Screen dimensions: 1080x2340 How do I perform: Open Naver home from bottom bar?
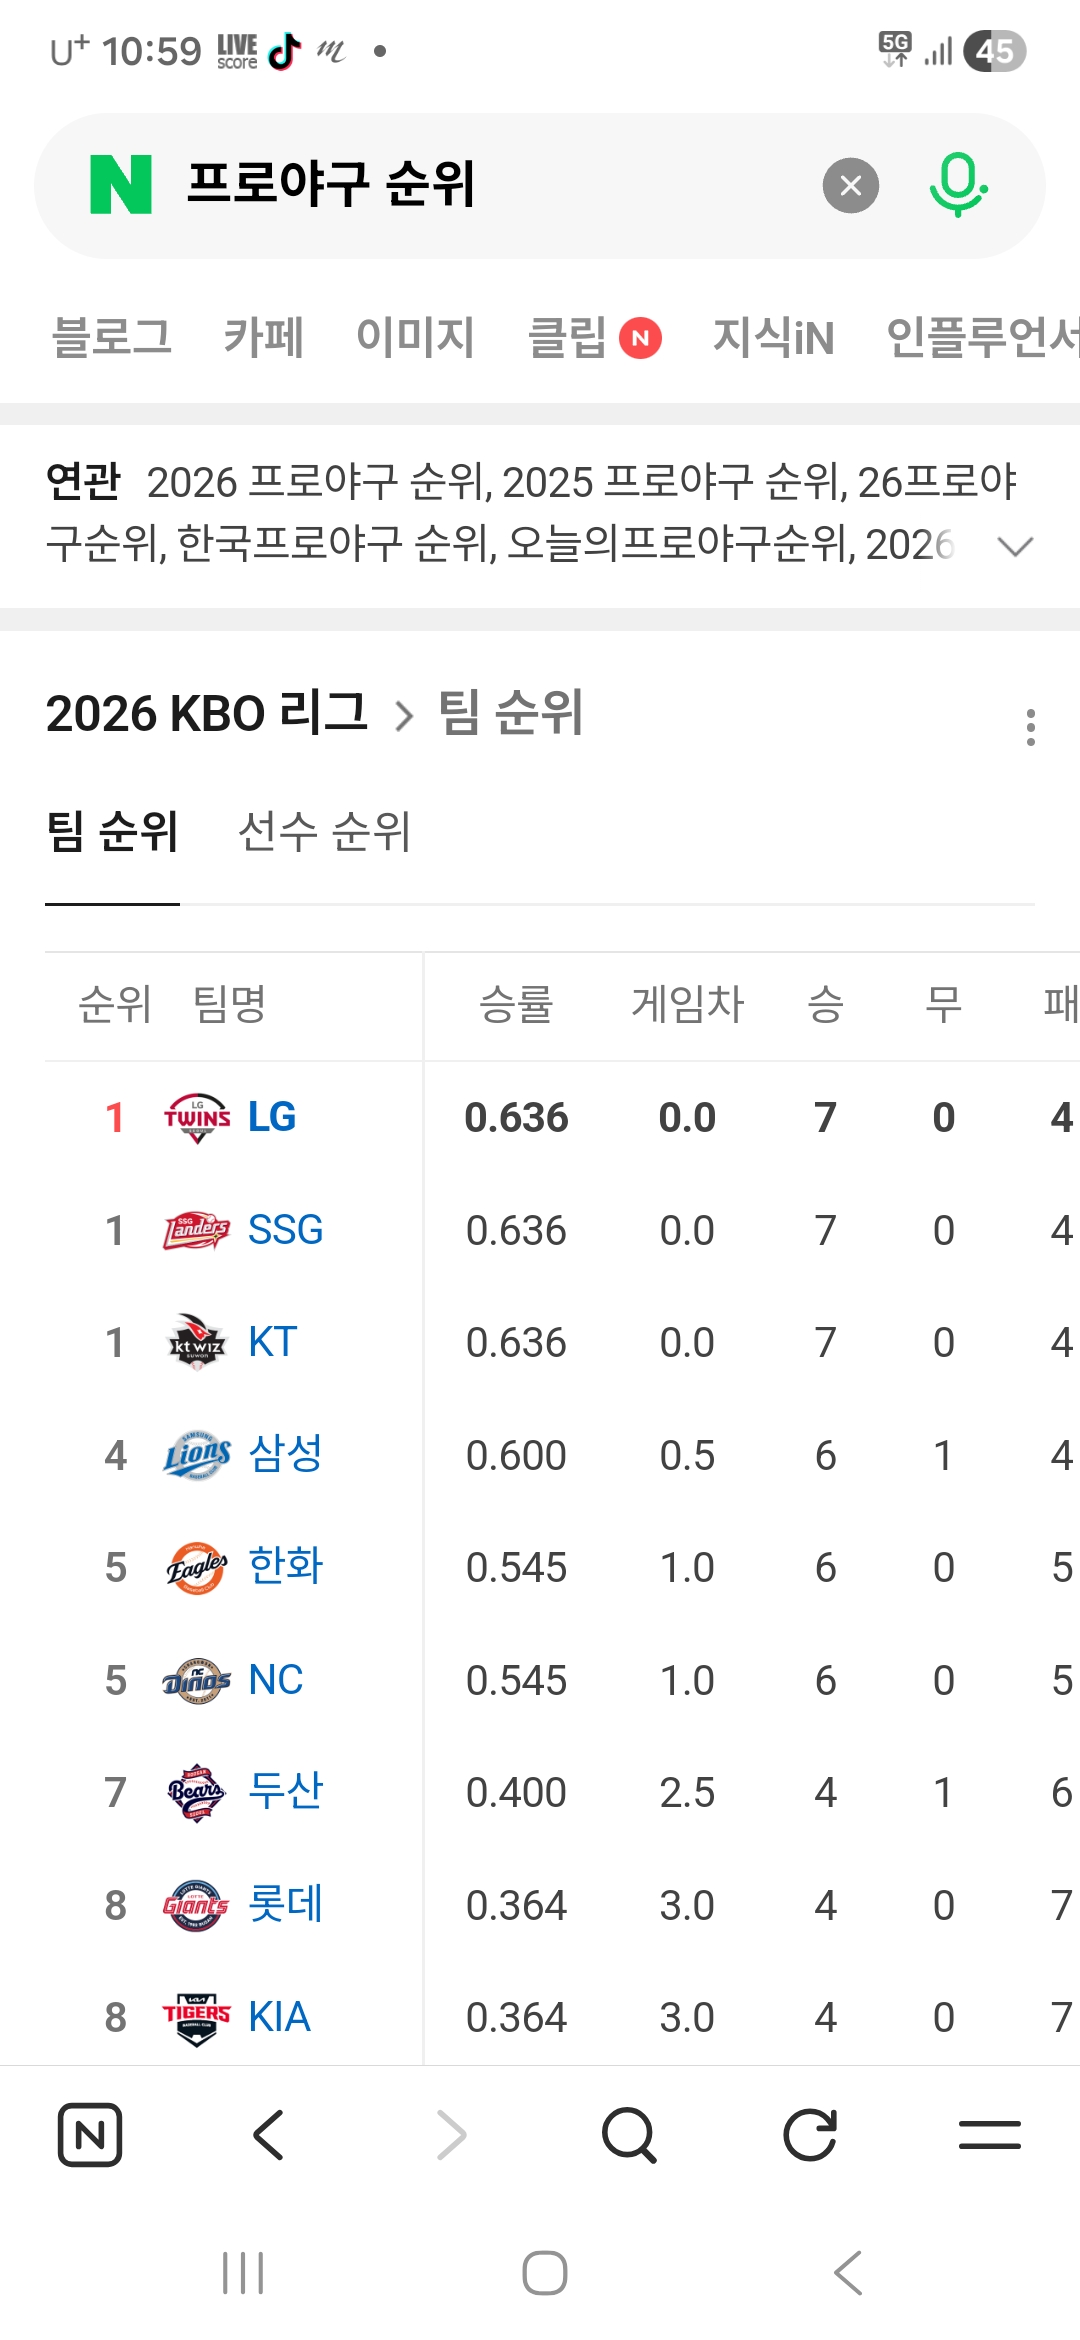90,2135
